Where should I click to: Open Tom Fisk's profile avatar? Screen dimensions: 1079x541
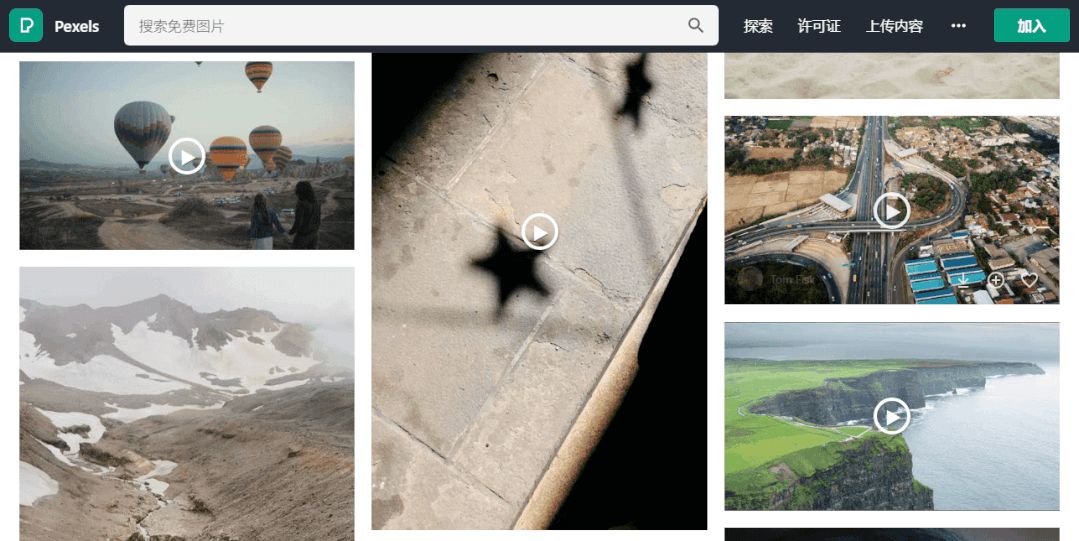pyautogui.click(x=750, y=279)
